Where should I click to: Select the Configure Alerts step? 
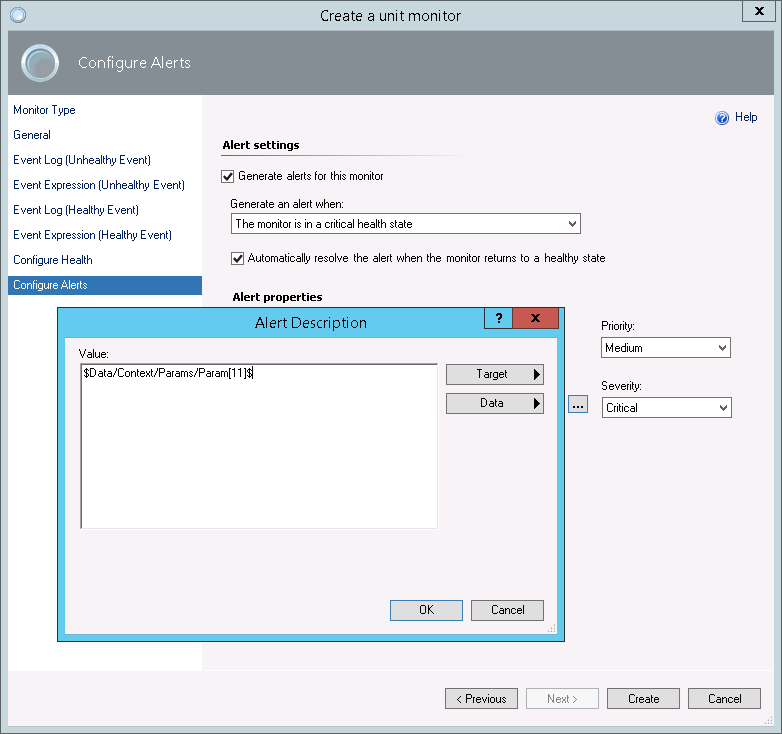(105, 285)
